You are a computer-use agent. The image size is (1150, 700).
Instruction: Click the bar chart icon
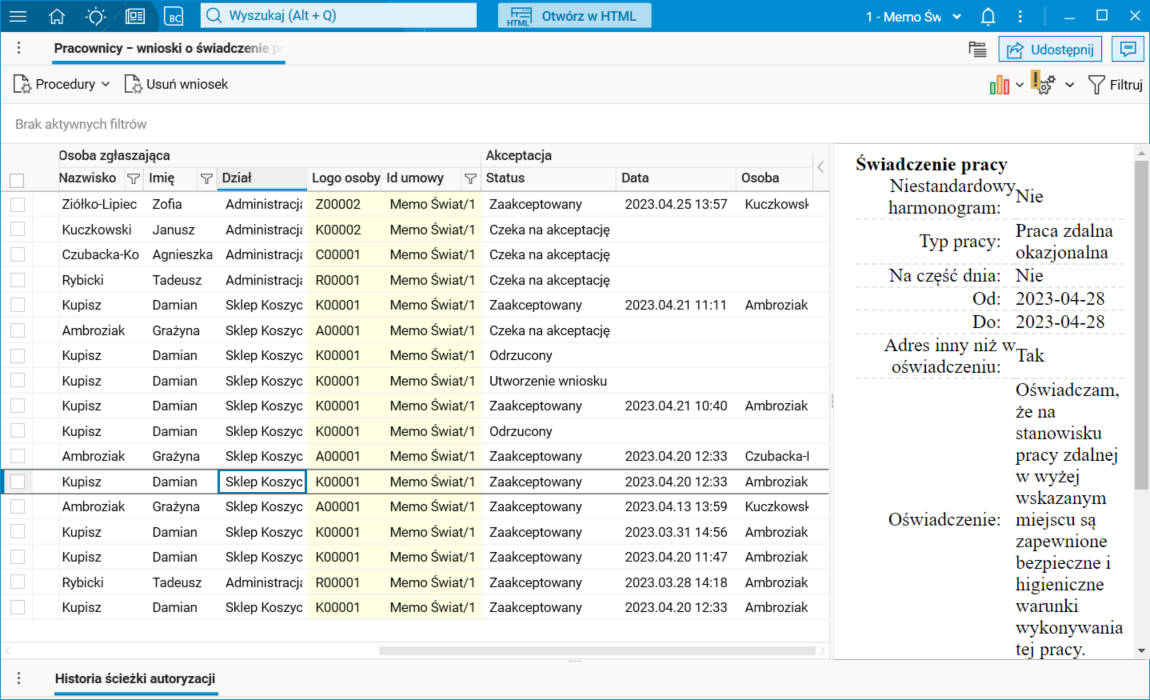click(x=999, y=85)
